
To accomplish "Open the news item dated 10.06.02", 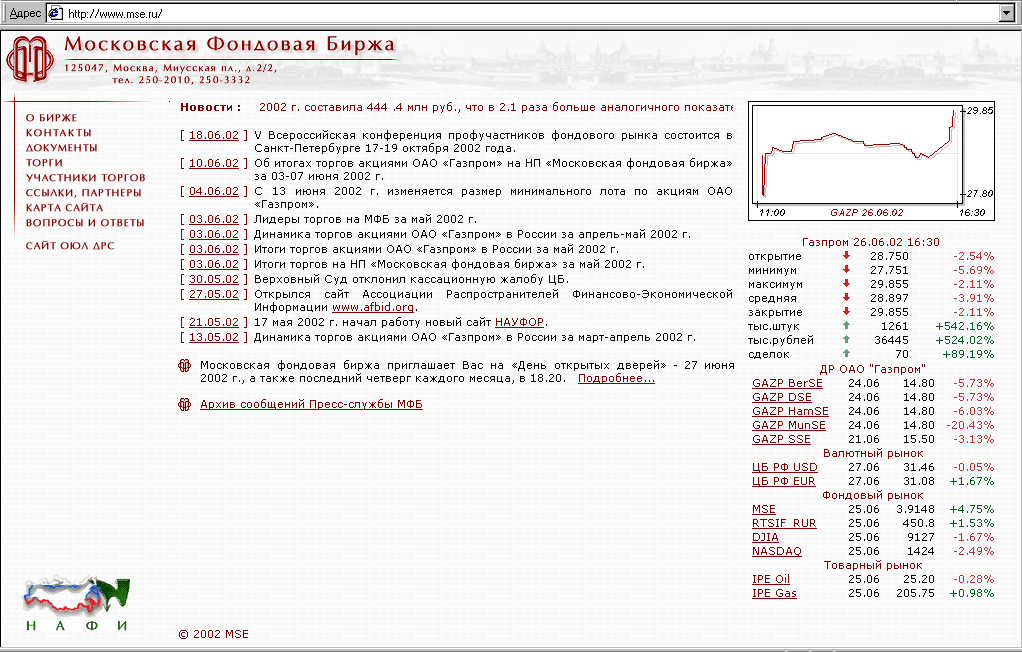I will coord(214,164).
